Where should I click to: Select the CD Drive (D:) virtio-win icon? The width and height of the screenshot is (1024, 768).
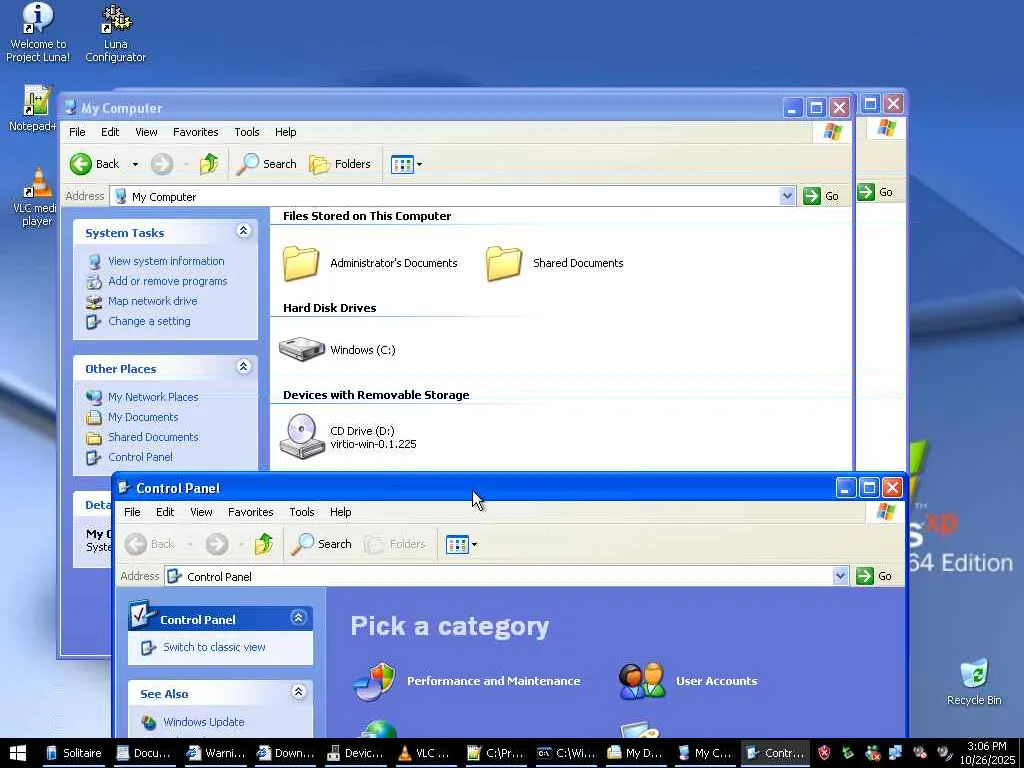(x=302, y=436)
